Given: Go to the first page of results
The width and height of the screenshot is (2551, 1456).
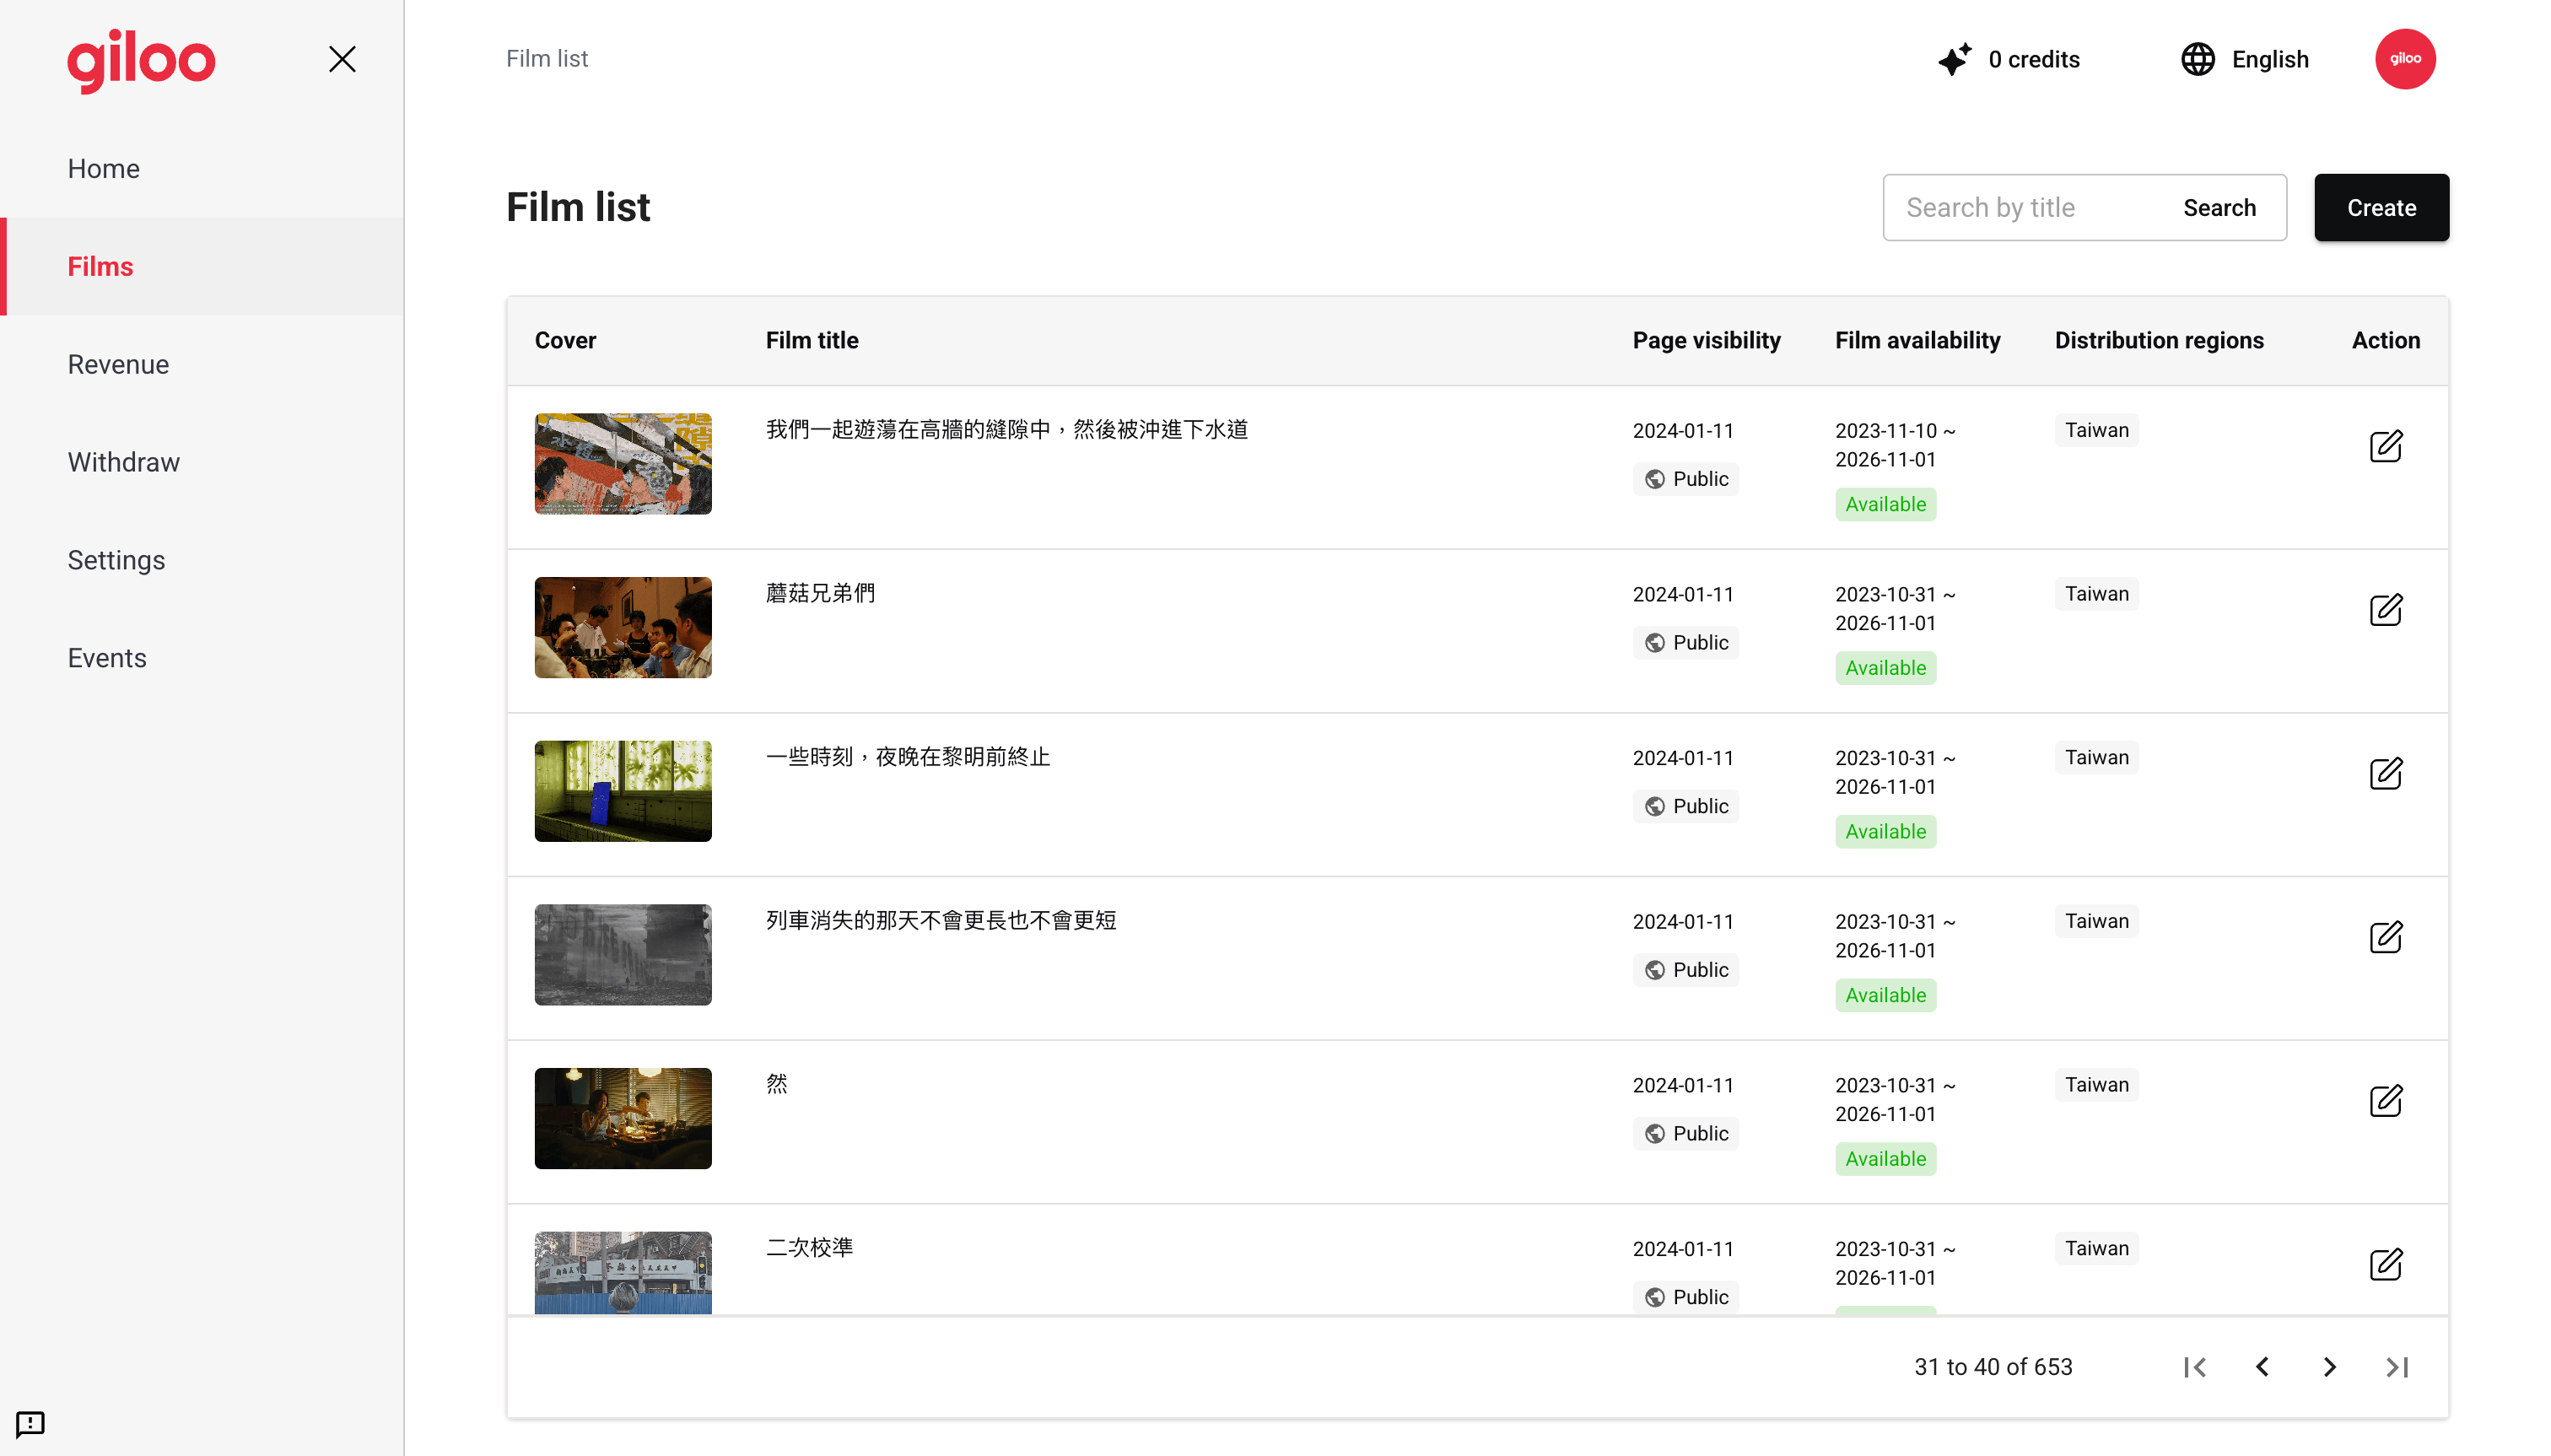Looking at the screenshot, I should (2195, 1367).
